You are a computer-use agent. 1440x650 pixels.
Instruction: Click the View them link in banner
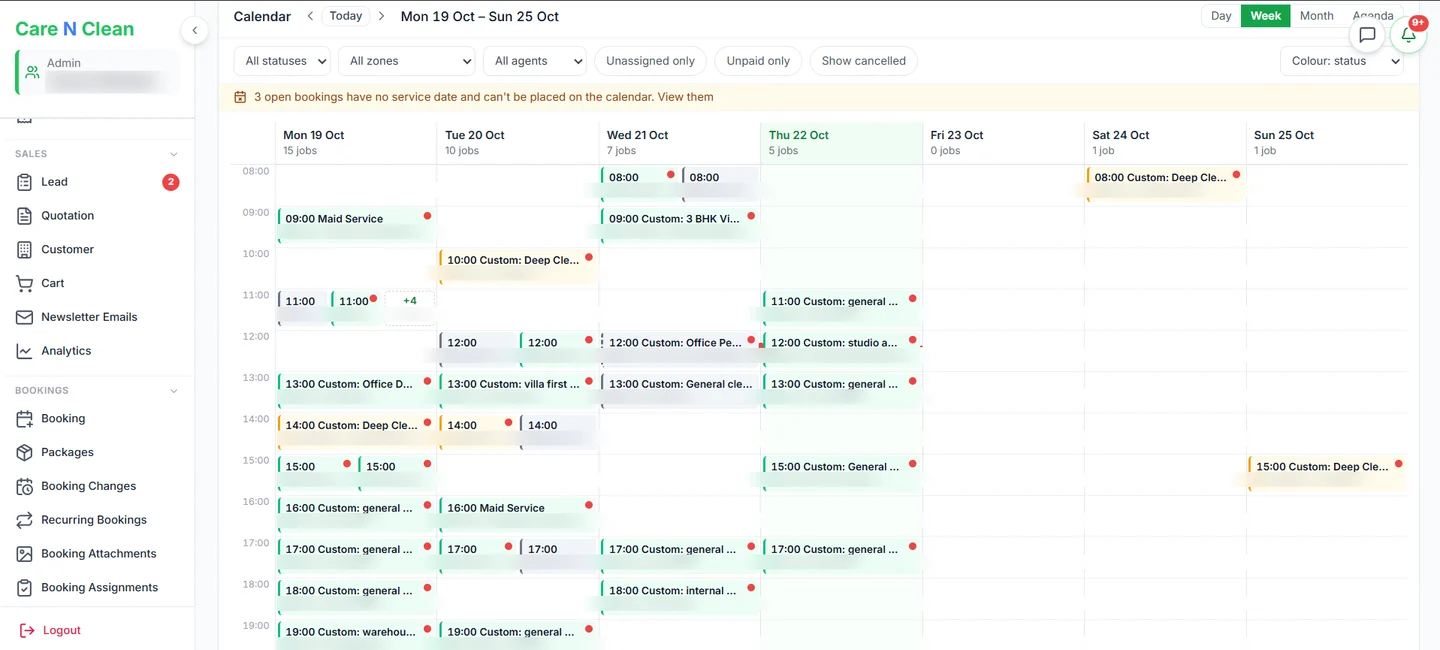pos(686,97)
